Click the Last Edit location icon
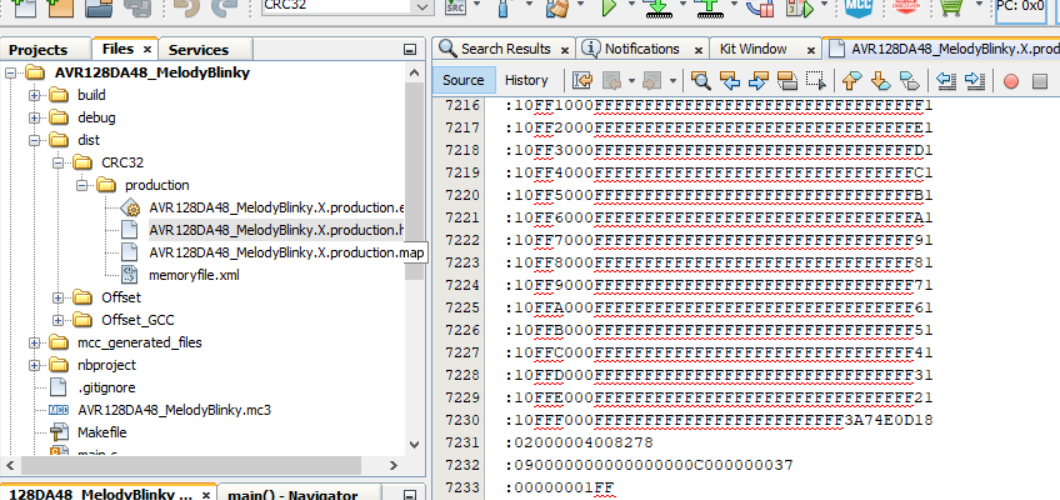This screenshot has height=500, width=1060. (582, 81)
